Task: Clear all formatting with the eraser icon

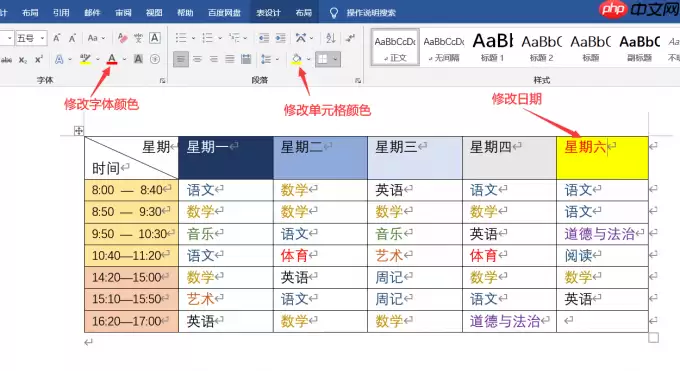Action: [123, 38]
